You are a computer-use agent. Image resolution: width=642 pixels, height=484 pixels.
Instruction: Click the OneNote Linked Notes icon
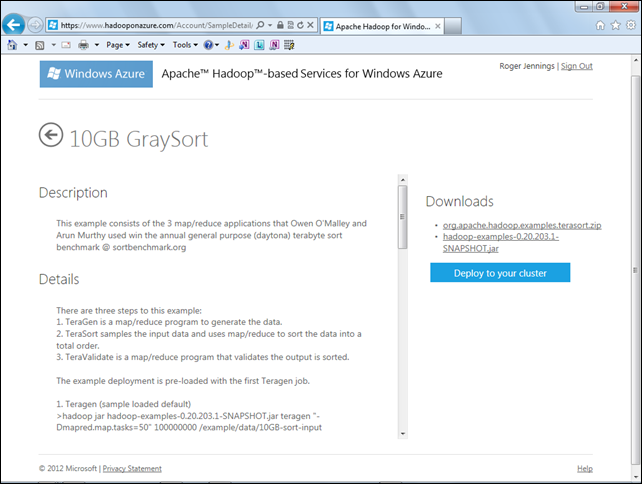274,45
